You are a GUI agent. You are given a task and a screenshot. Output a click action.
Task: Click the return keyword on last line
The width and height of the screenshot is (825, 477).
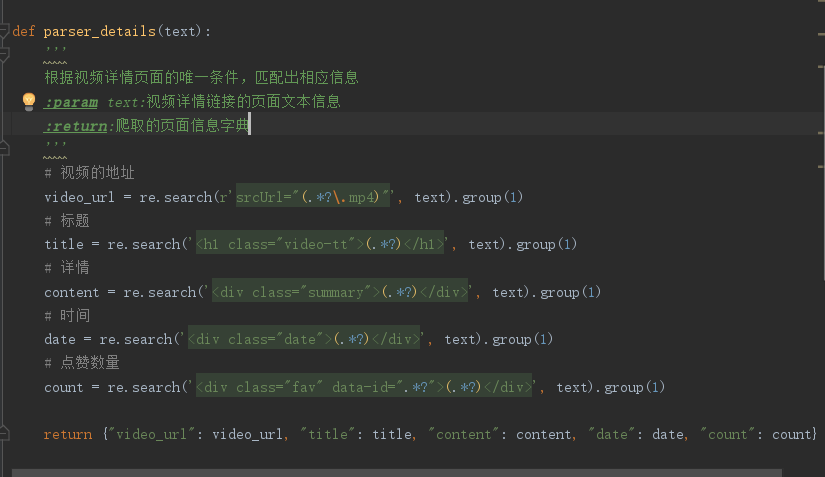(x=68, y=434)
